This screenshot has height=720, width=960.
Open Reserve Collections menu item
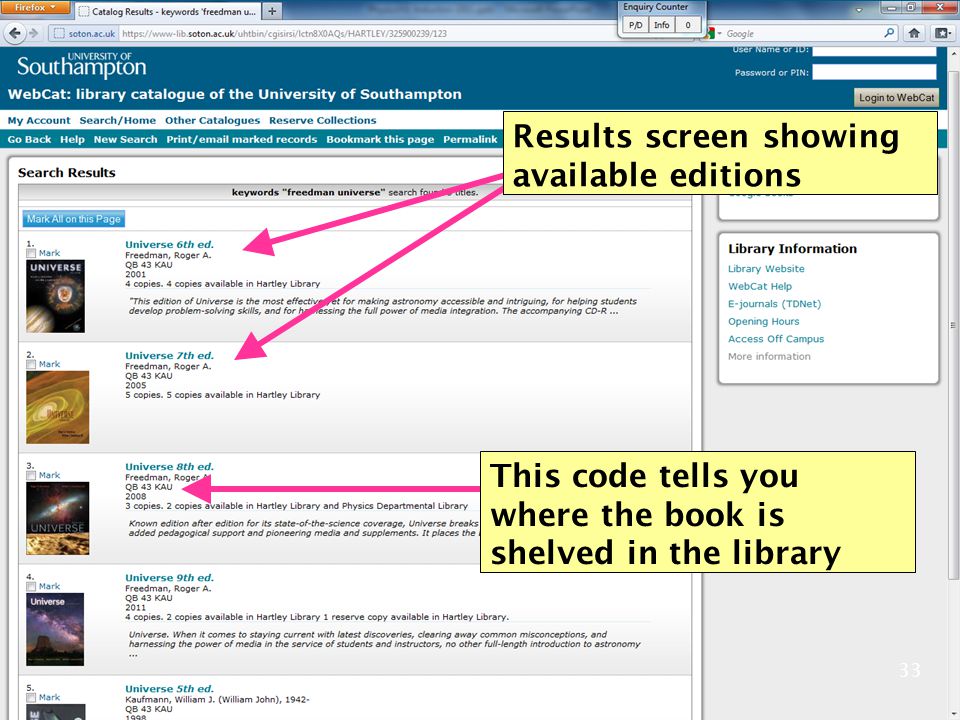[323, 121]
